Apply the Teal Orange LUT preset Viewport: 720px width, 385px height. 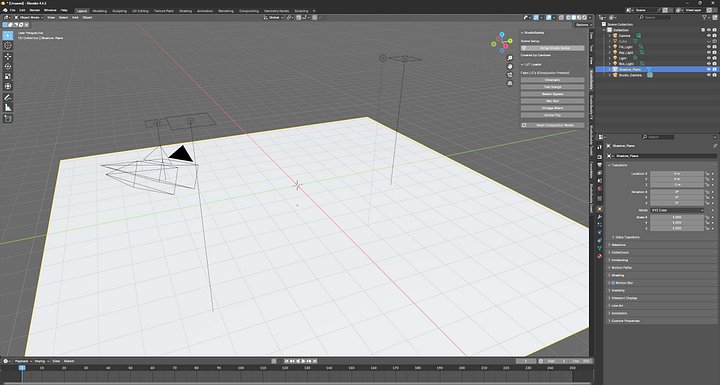coord(552,87)
